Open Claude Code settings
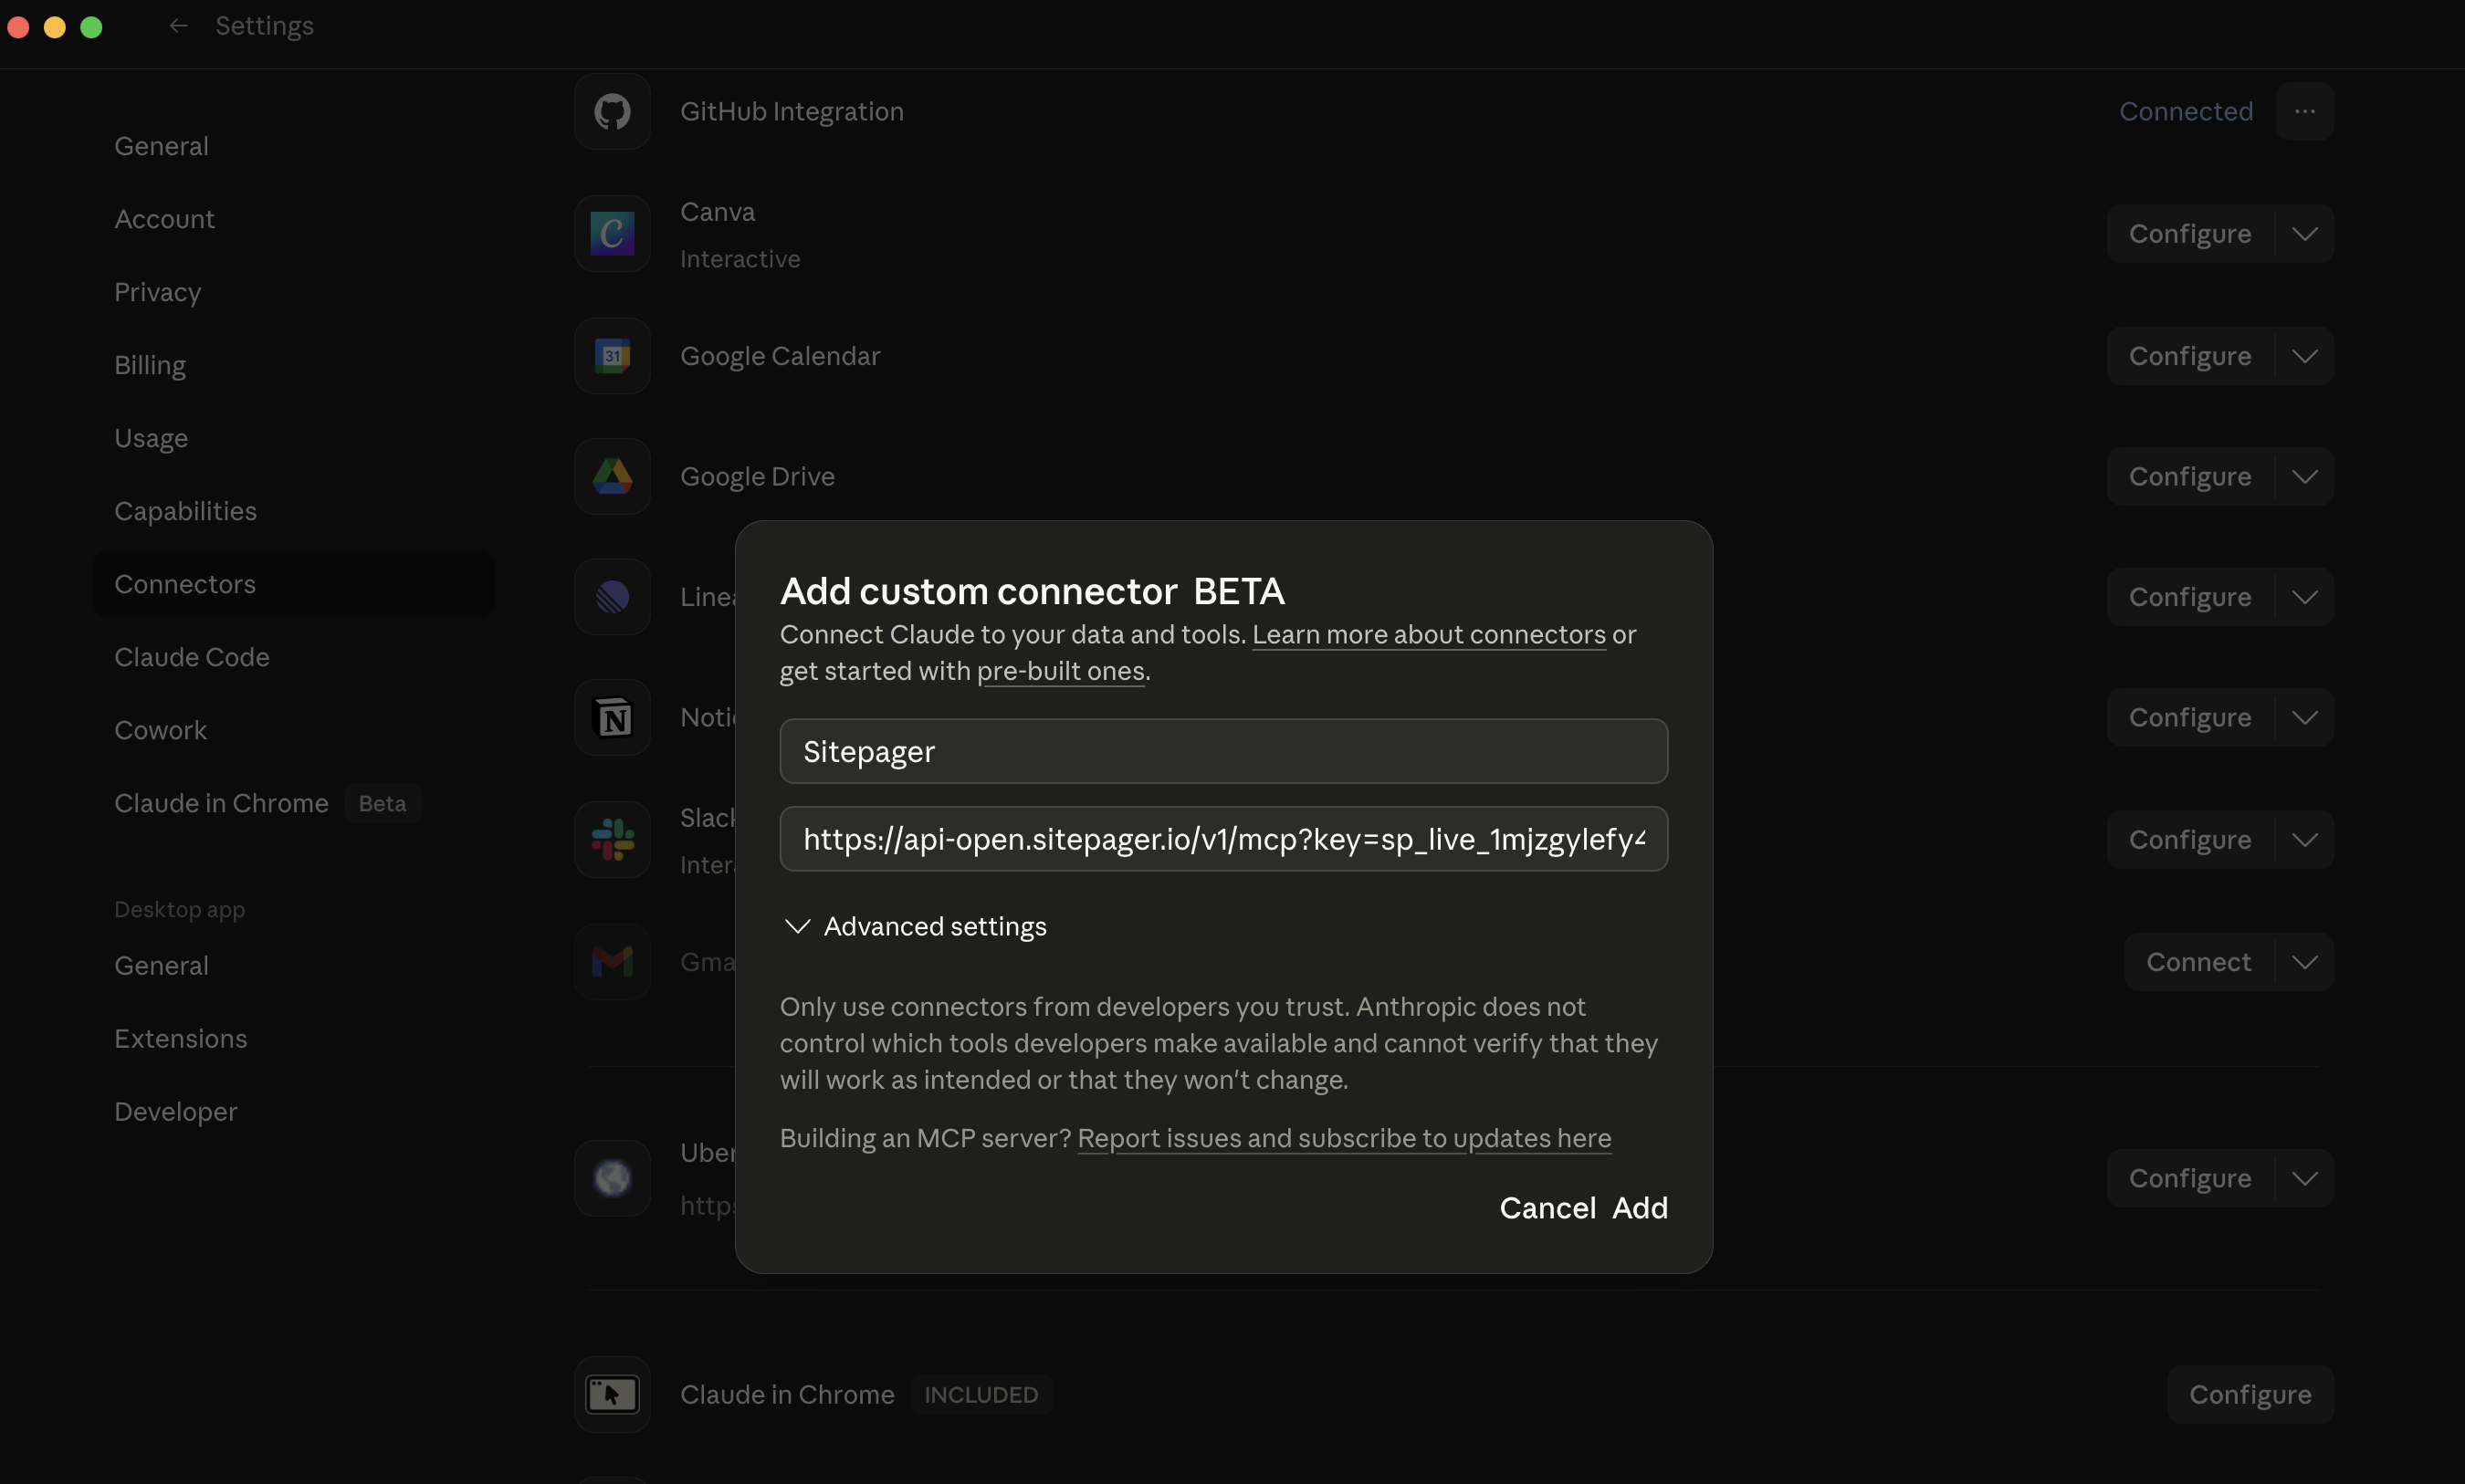 click(x=291, y=657)
